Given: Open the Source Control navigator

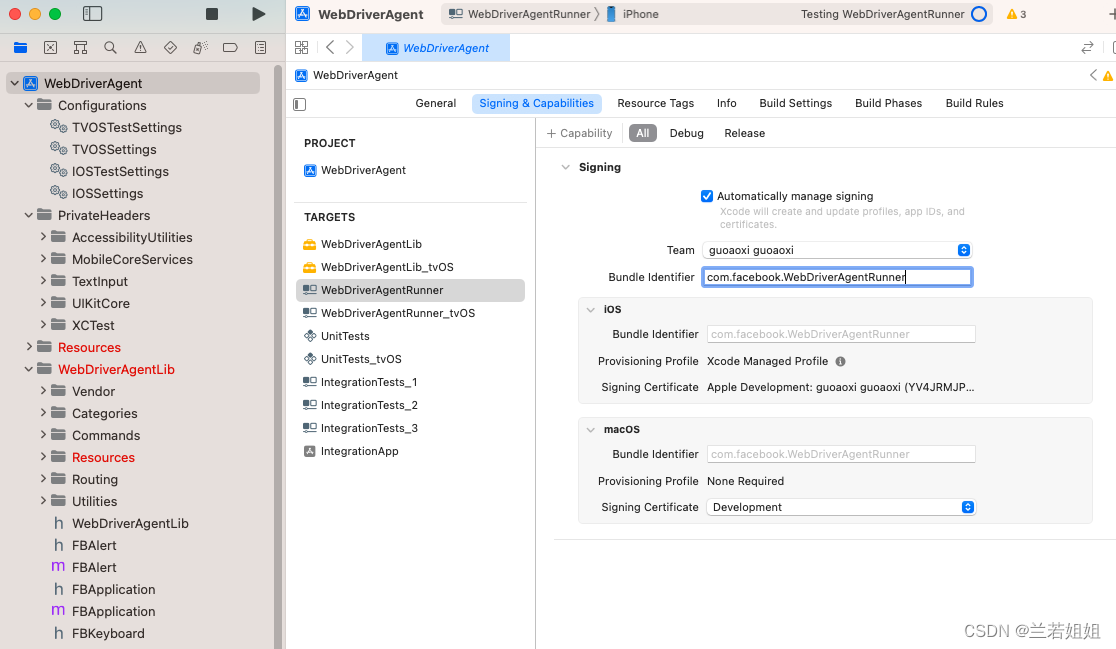Looking at the screenshot, I should coord(51,48).
